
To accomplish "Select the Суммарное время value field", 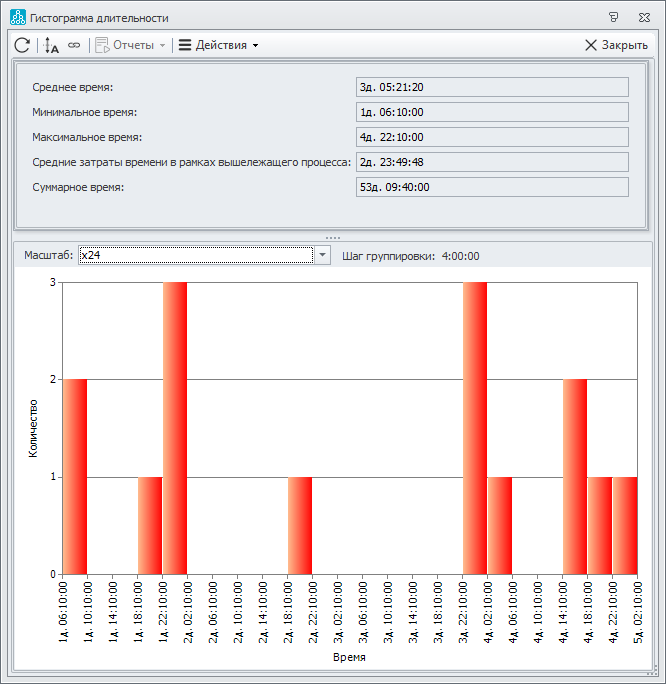I will (491, 187).
